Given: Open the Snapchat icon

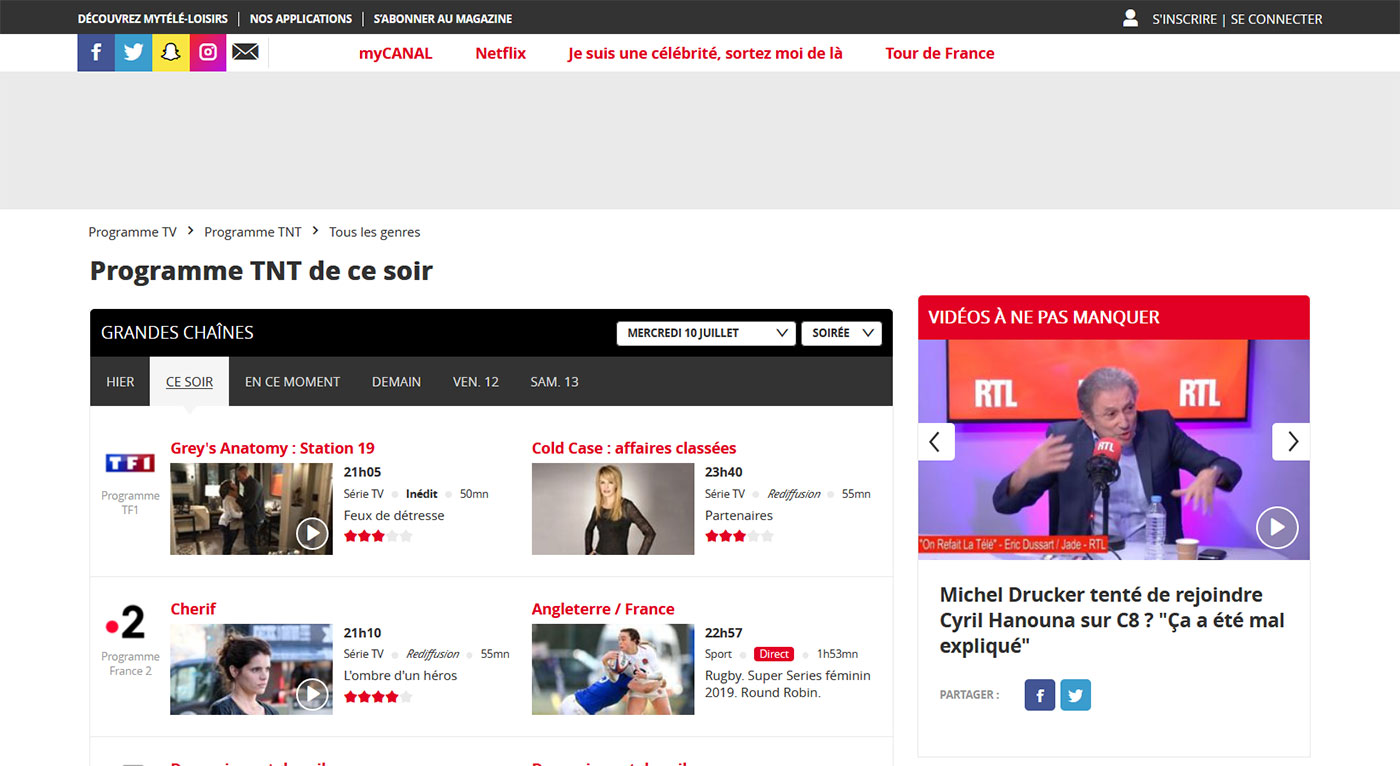Looking at the screenshot, I should [170, 52].
